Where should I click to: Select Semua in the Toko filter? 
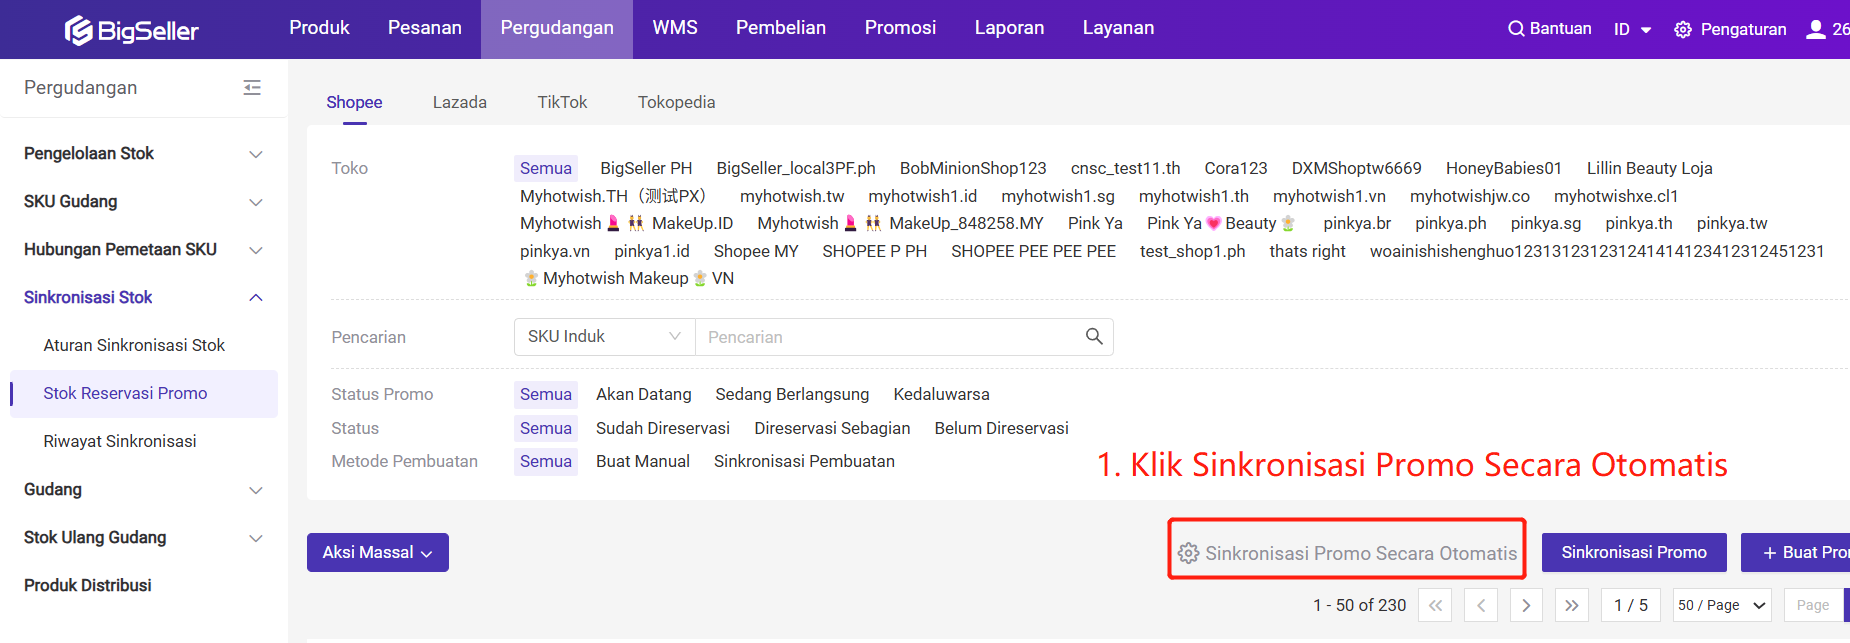546,168
